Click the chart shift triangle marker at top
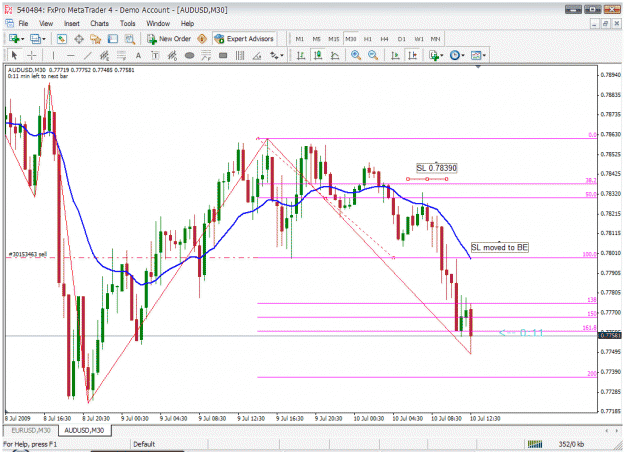Image resolution: width=625 pixels, height=452 pixels. (x=478, y=67)
